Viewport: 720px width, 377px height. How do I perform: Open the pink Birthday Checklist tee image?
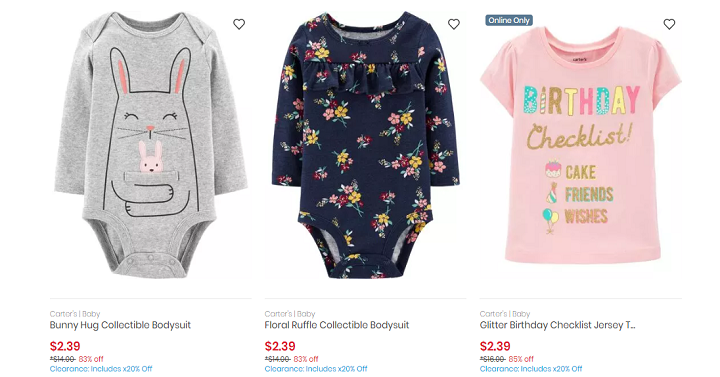click(x=580, y=145)
